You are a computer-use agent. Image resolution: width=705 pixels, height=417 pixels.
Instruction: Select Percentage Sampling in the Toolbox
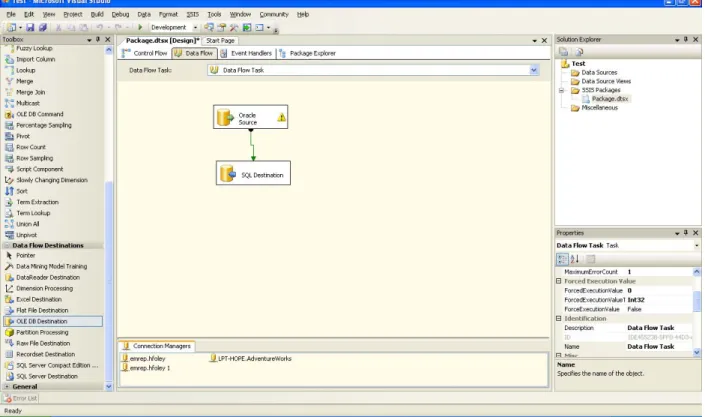tap(44, 125)
